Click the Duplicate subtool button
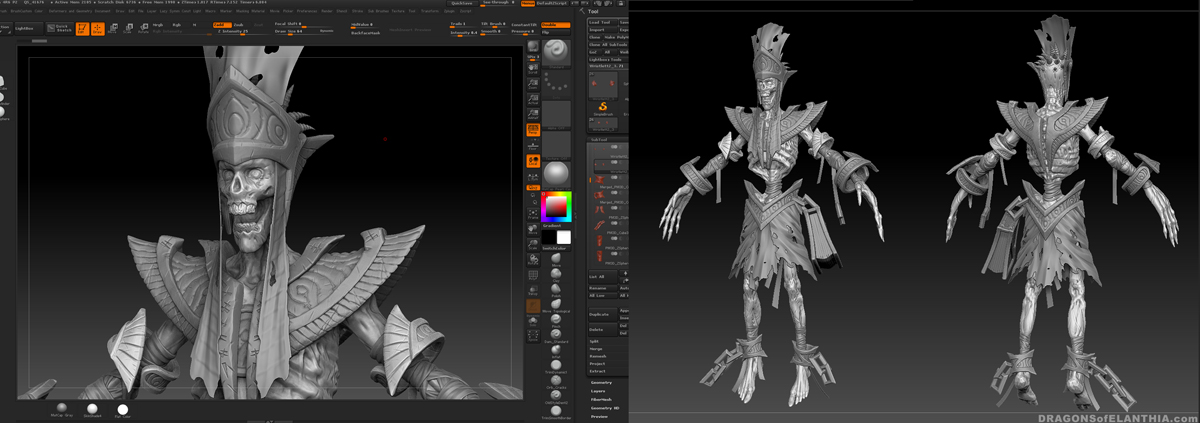Image resolution: width=1200 pixels, height=423 pixels. pos(601,315)
